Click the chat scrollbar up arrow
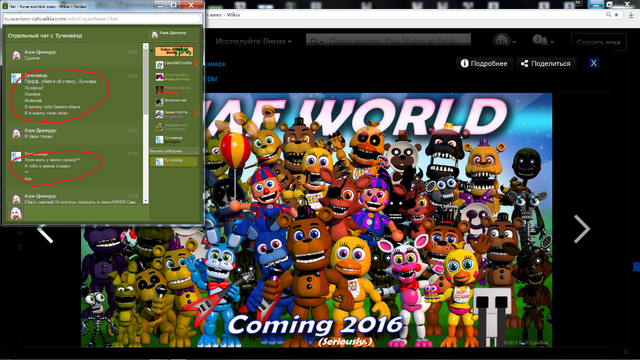This screenshot has width=640, height=360. [146, 46]
